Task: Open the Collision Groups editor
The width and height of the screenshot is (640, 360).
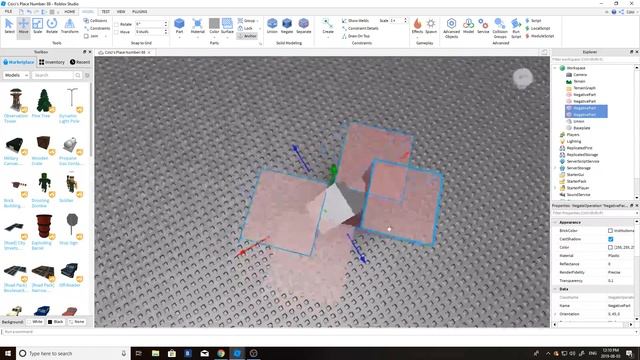Action: [x=500, y=28]
